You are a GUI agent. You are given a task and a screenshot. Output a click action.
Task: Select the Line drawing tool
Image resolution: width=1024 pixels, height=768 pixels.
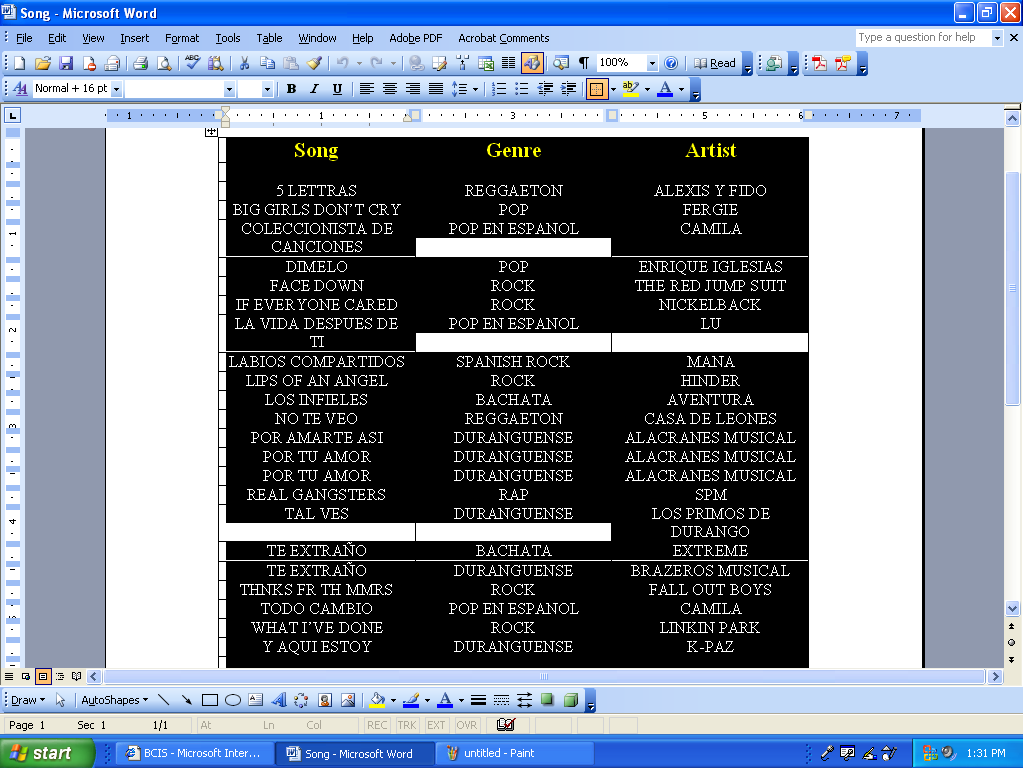pyautogui.click(x=164, y=700)
